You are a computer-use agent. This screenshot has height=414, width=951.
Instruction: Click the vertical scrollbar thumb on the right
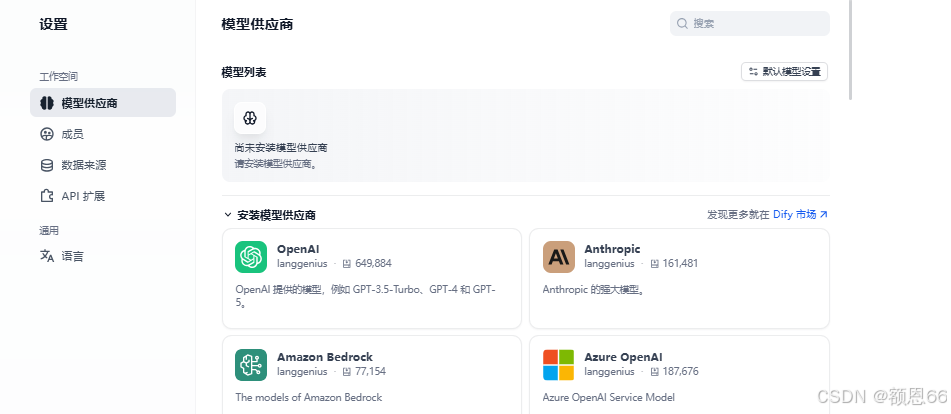click(x=850, y=50)
